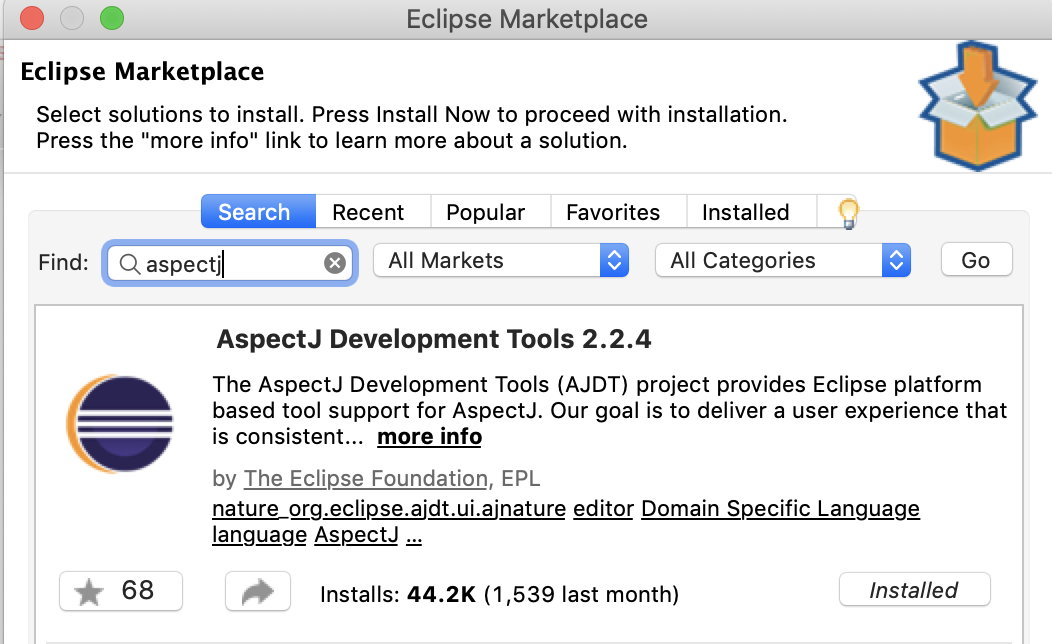The width and height of the screenshot is (1052, 644).
Task: Click the AspectJ Eclipse logo thumbnail
Action: coord(119,422)
